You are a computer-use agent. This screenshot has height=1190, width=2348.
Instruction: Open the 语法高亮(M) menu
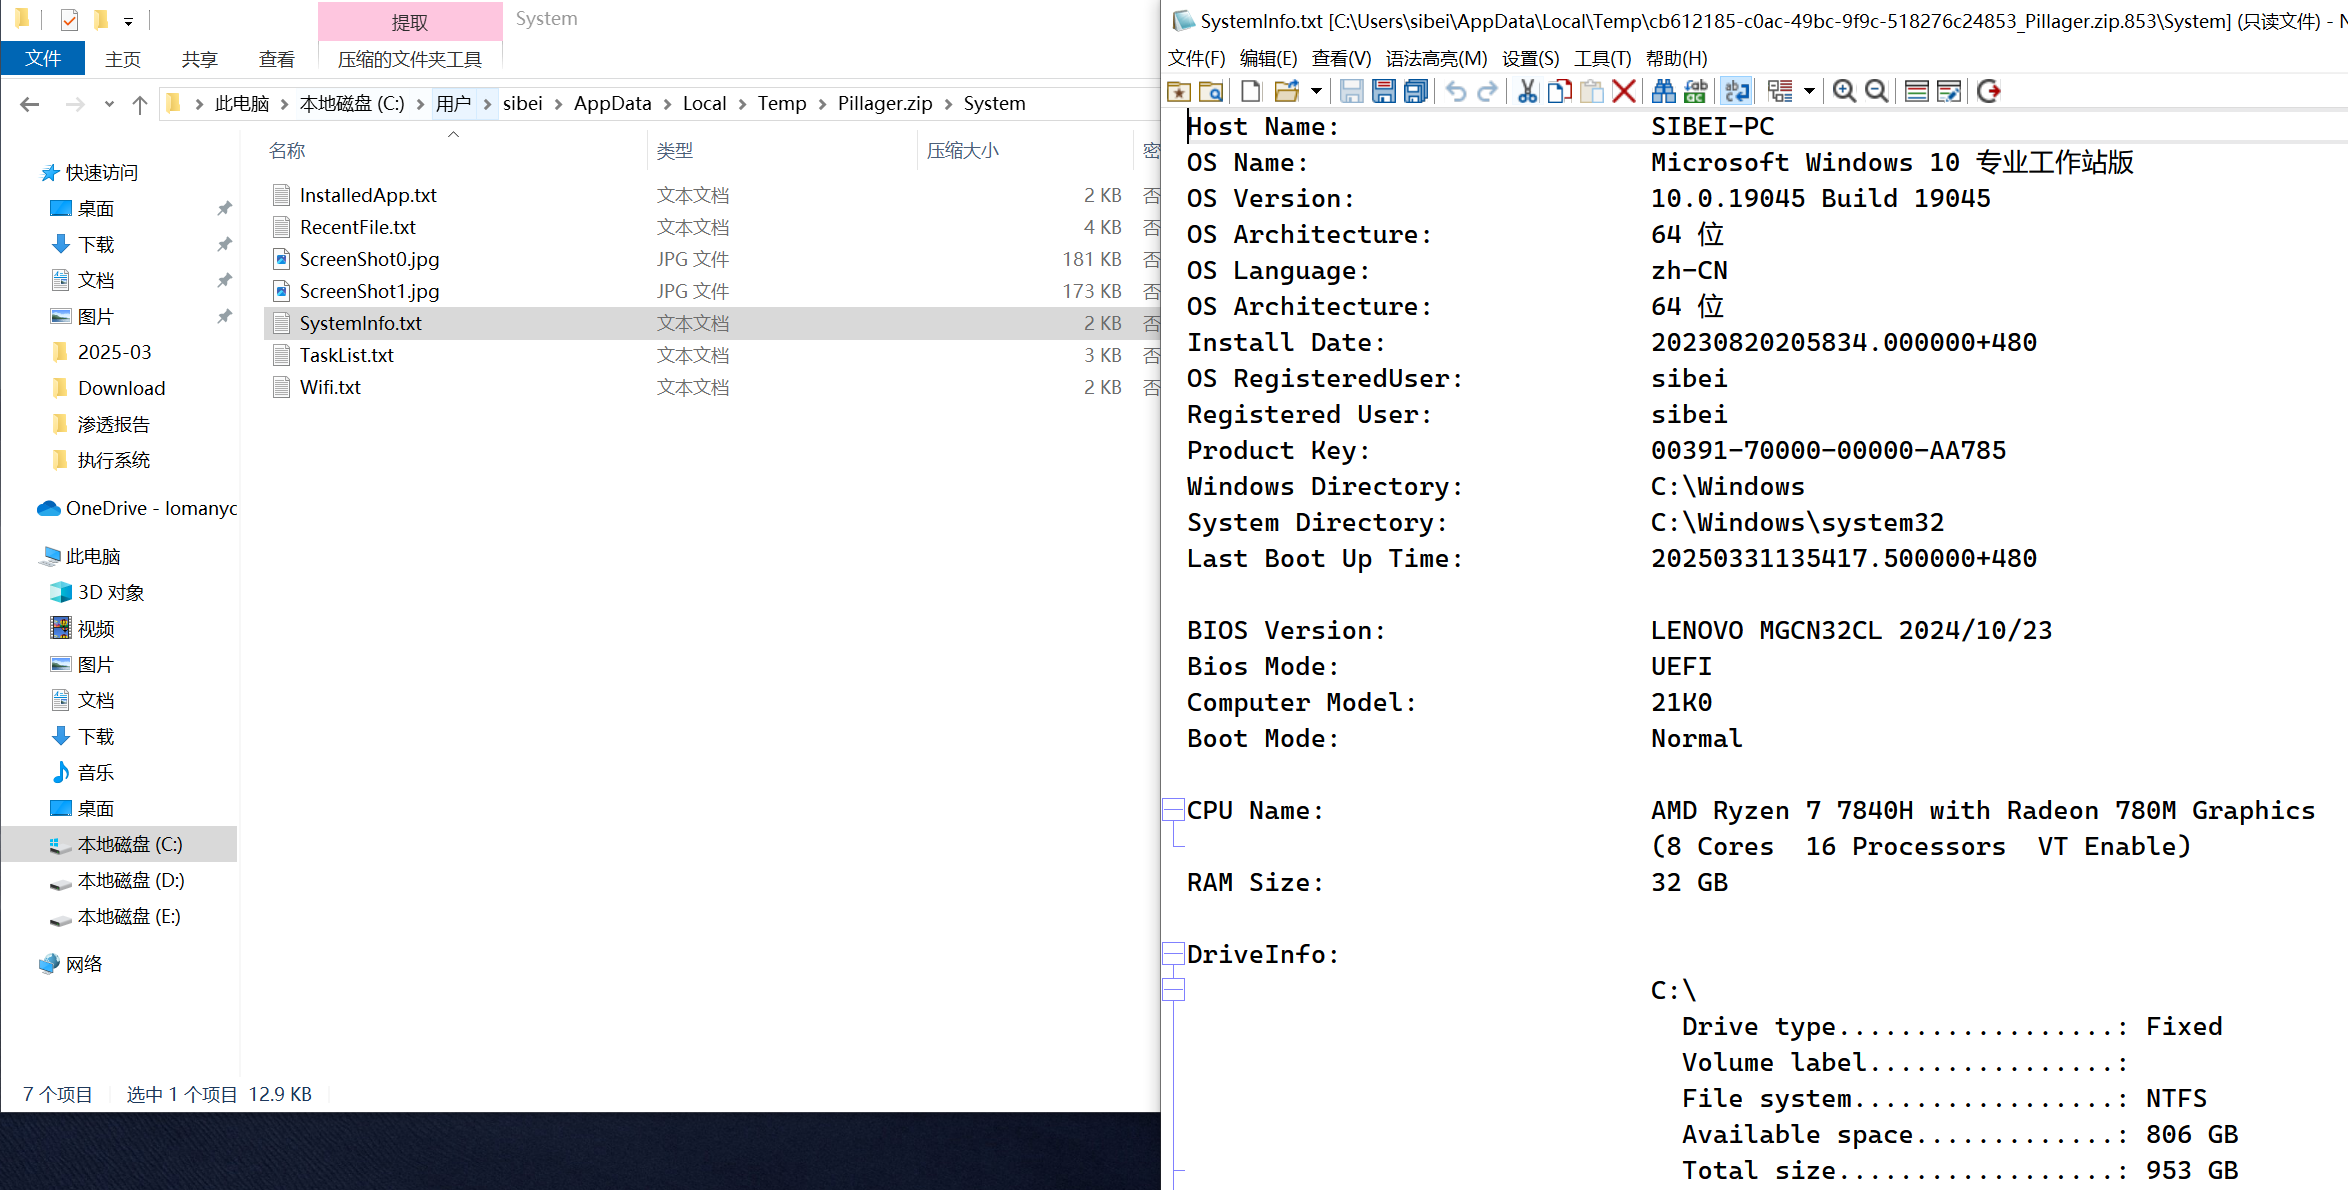pos(1436,58)
